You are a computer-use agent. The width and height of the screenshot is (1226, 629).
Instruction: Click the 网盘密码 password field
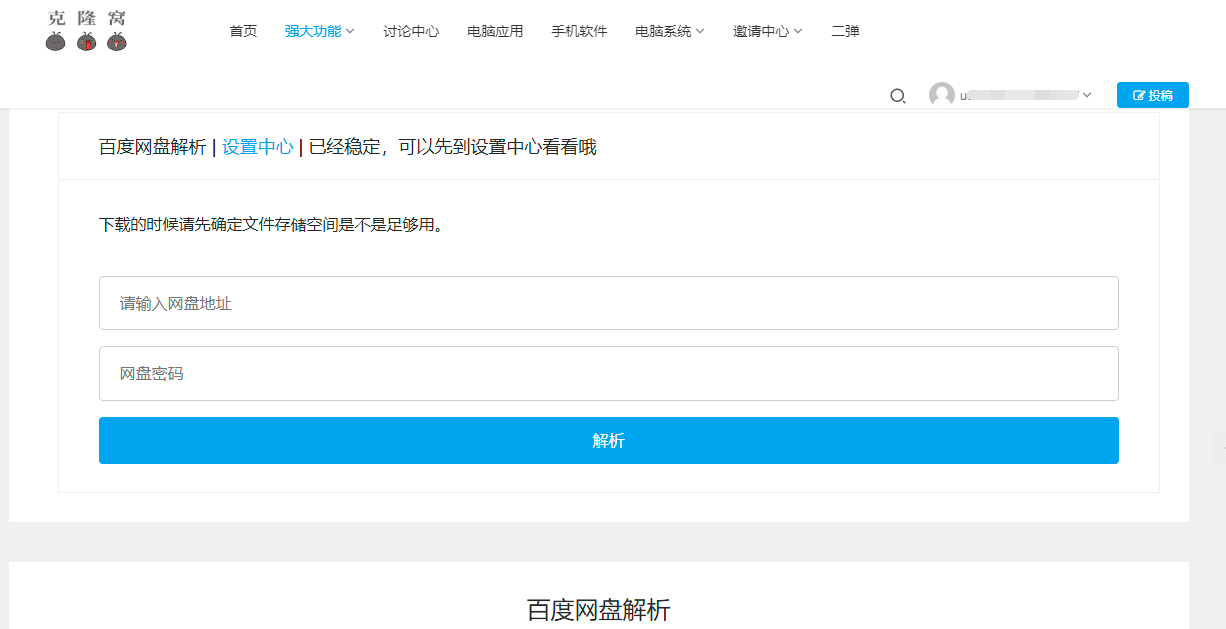click(x=608, y=373)
